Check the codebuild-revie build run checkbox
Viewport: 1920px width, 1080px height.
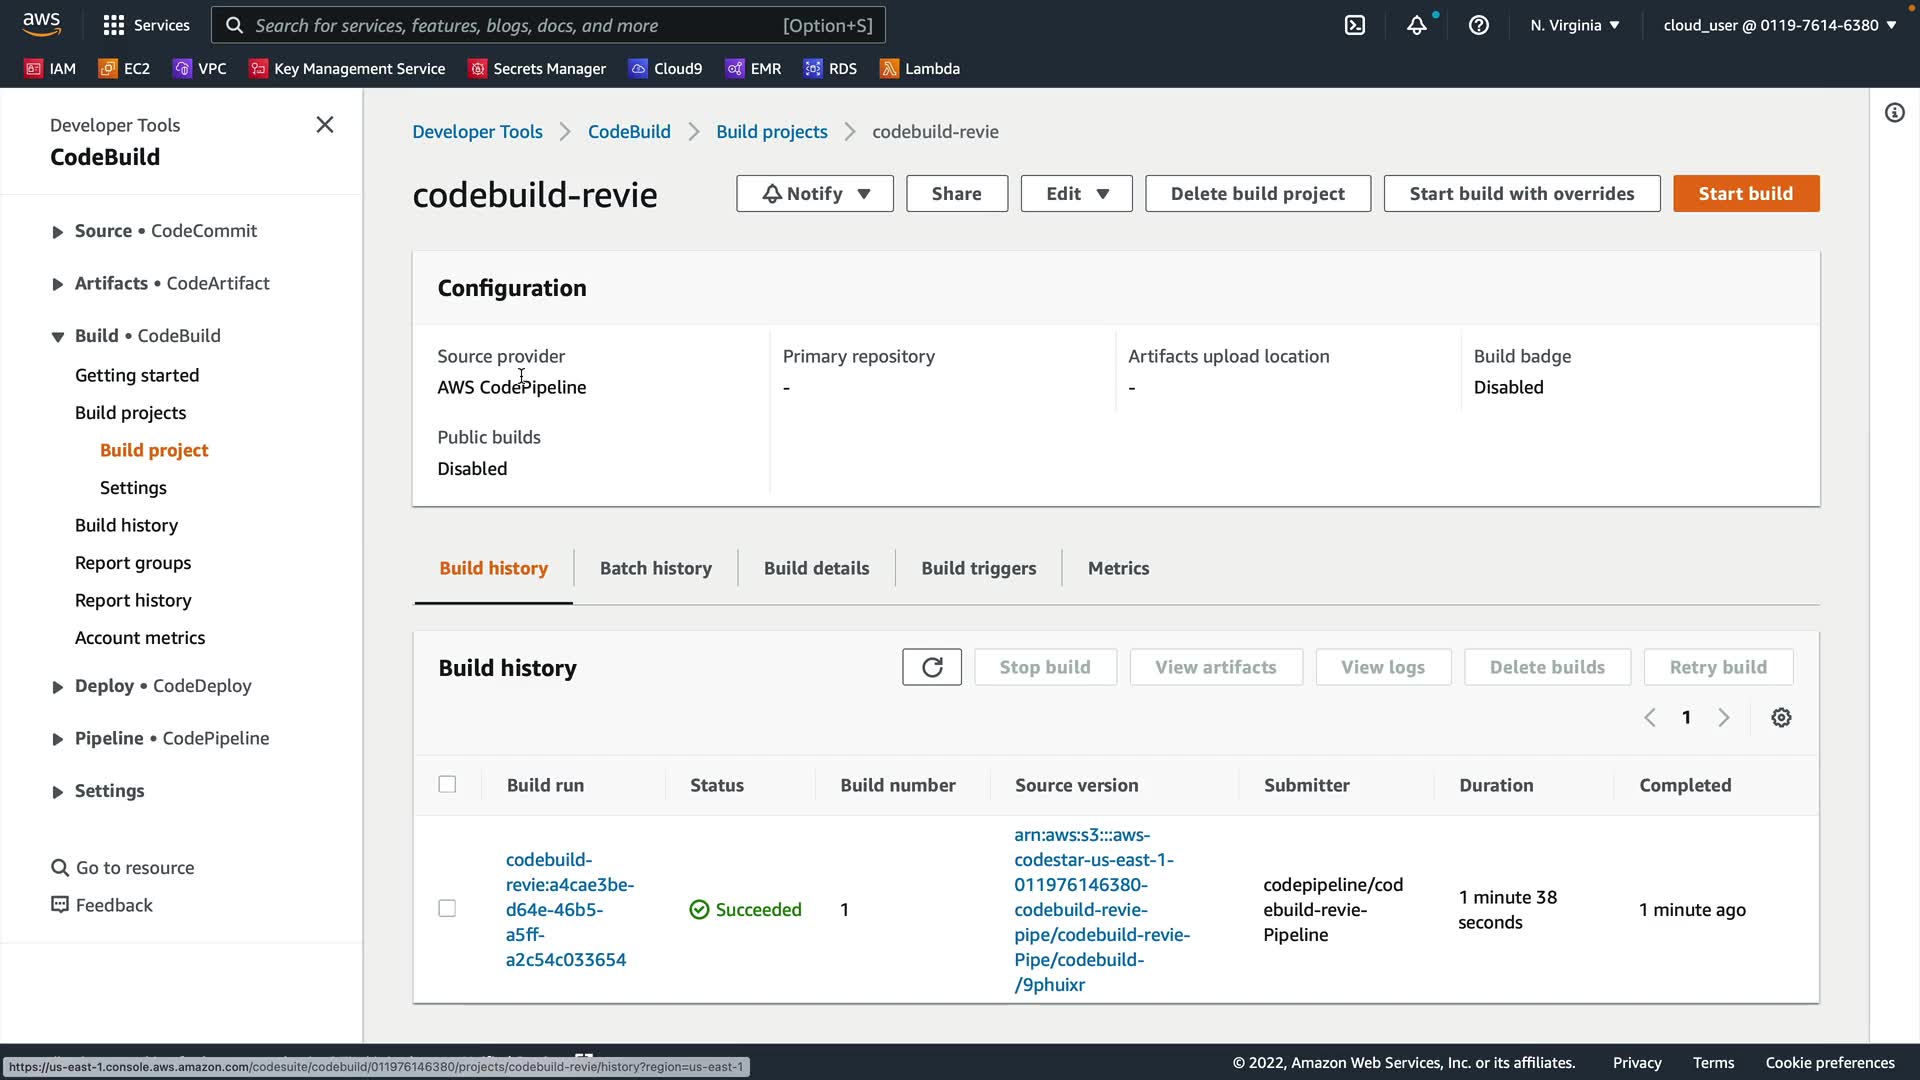coord(447,909)
